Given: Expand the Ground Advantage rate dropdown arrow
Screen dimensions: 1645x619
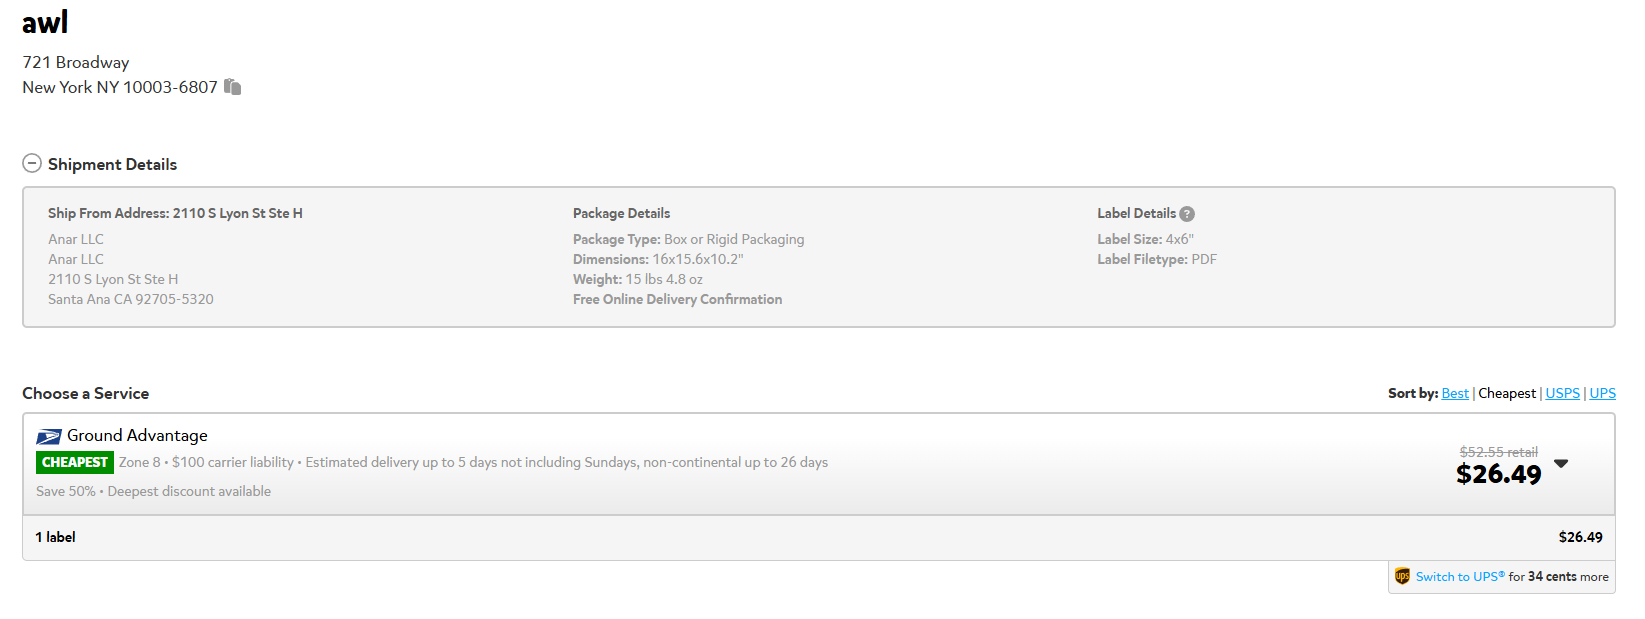Looking at the screenshot, I should pos(1561,463).
